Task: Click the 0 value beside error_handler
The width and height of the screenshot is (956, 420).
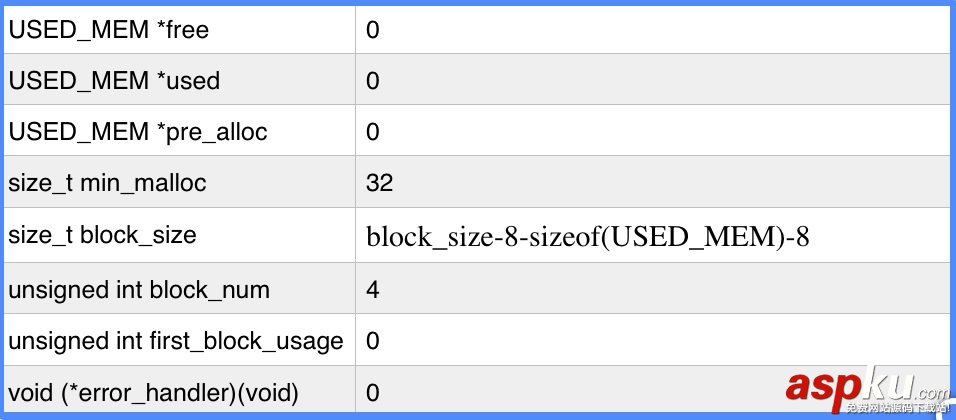Action: 373,393
